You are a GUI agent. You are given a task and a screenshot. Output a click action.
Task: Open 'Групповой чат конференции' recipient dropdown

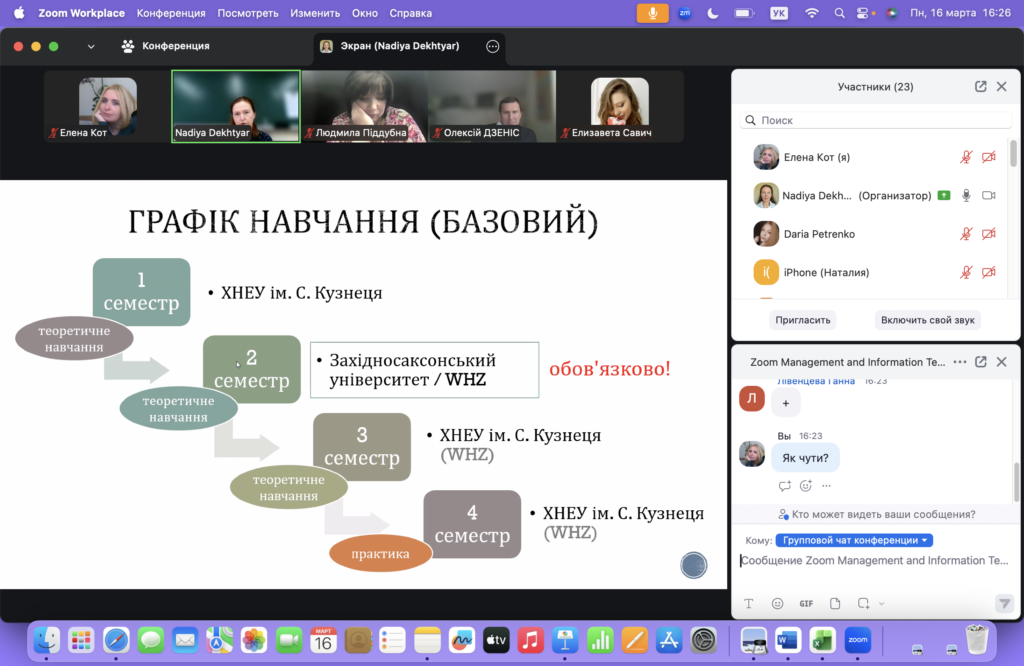854,540
